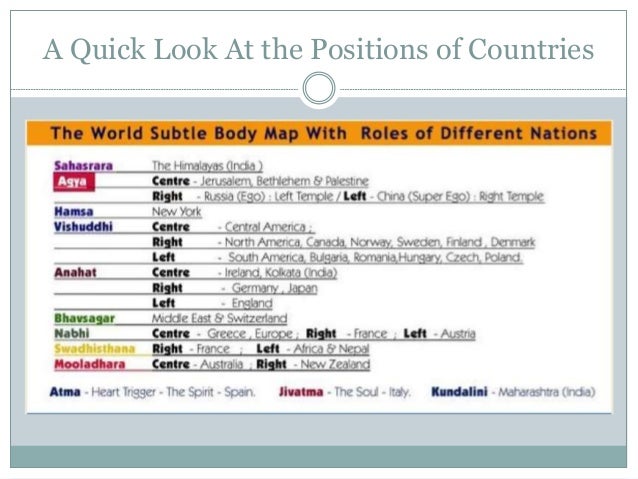Click "The Soul - Italy." text
The height and width of the screenshot is (479, 638).
click(372, 392)
